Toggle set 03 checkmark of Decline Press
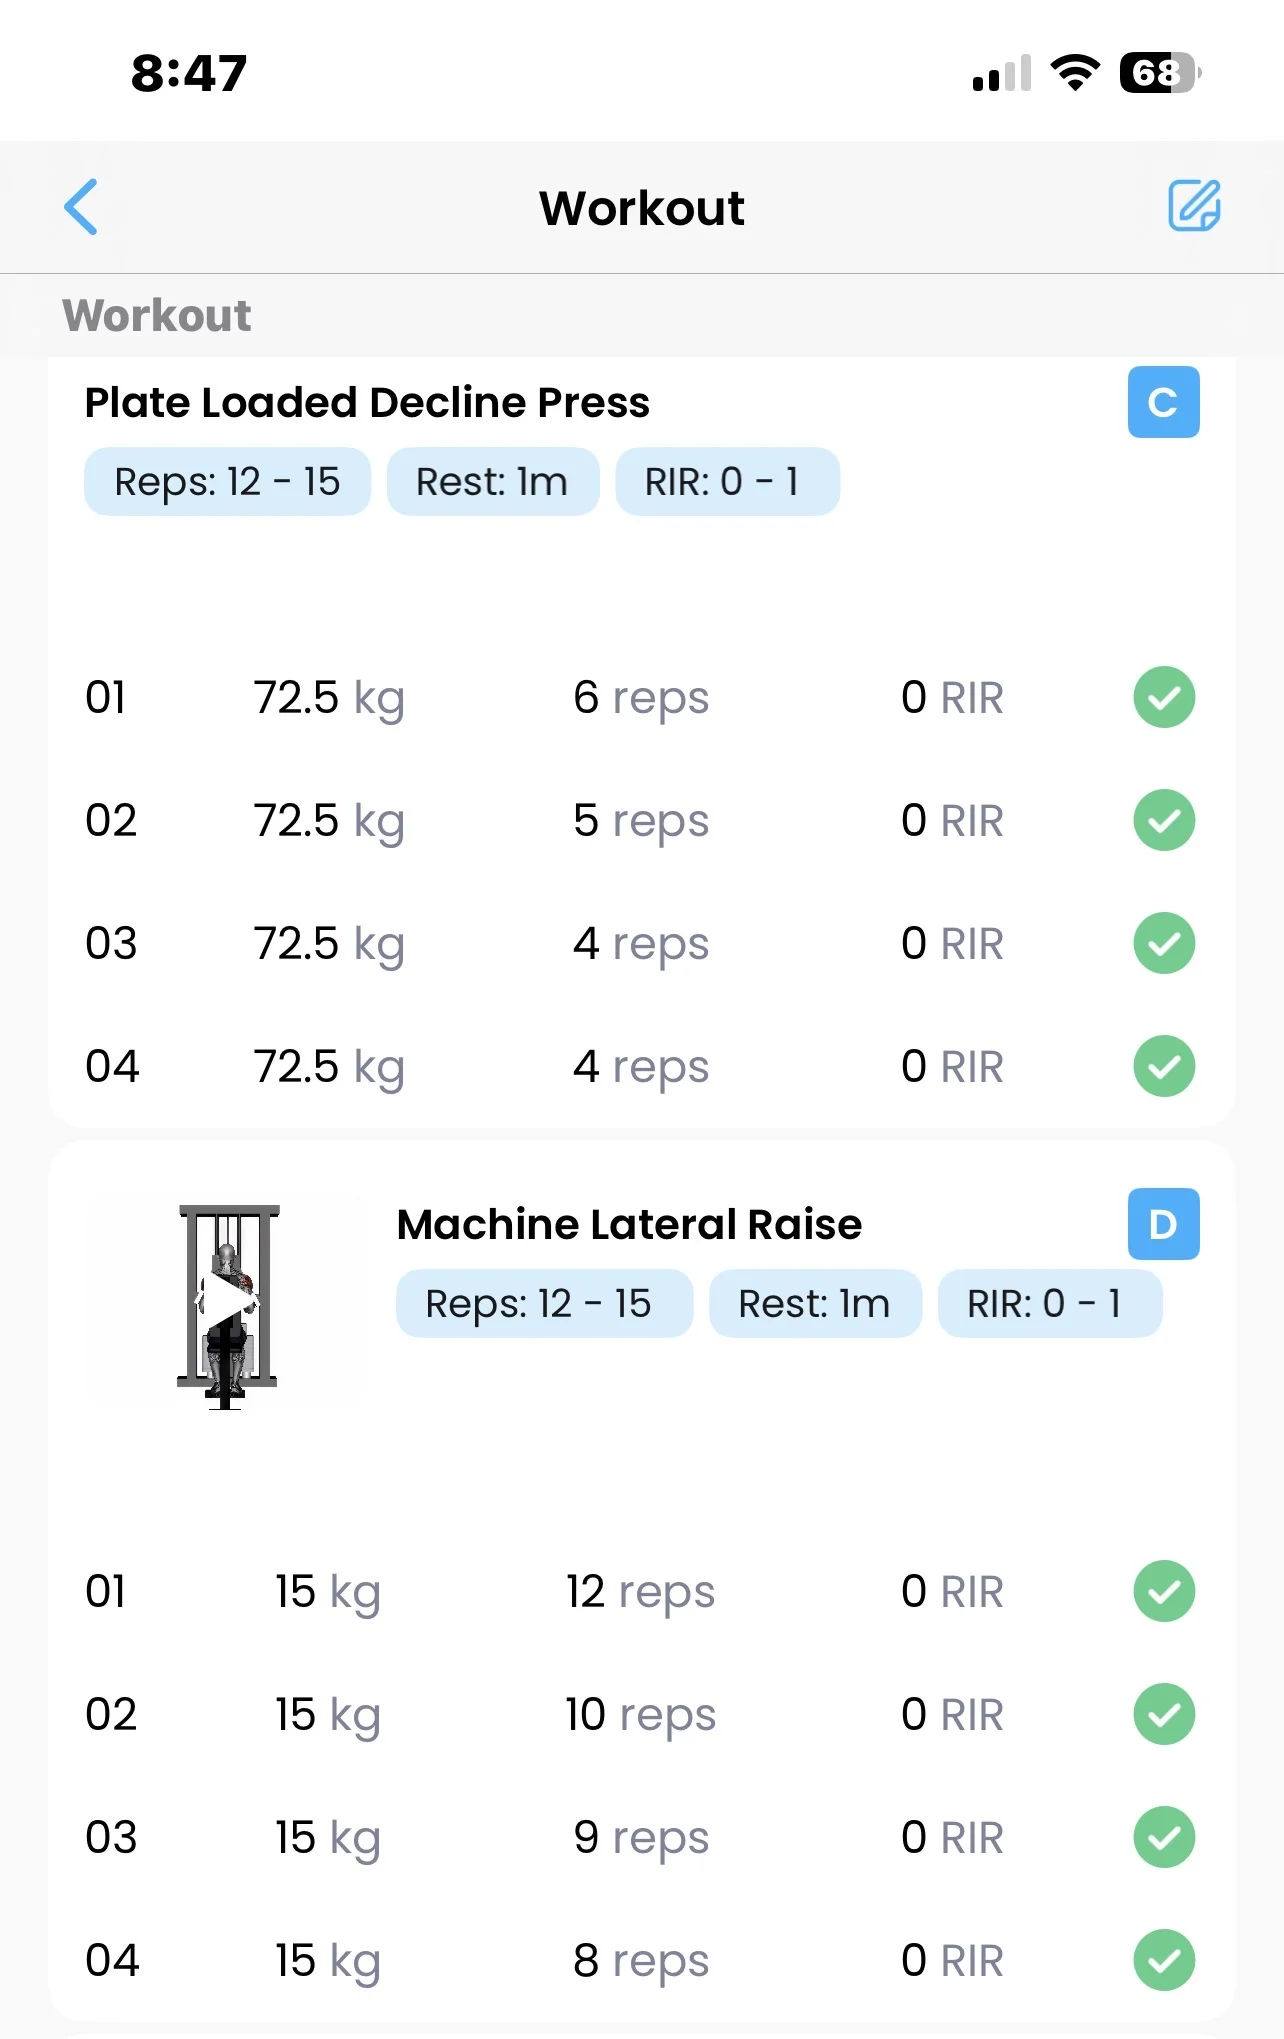 point(1163,943)
